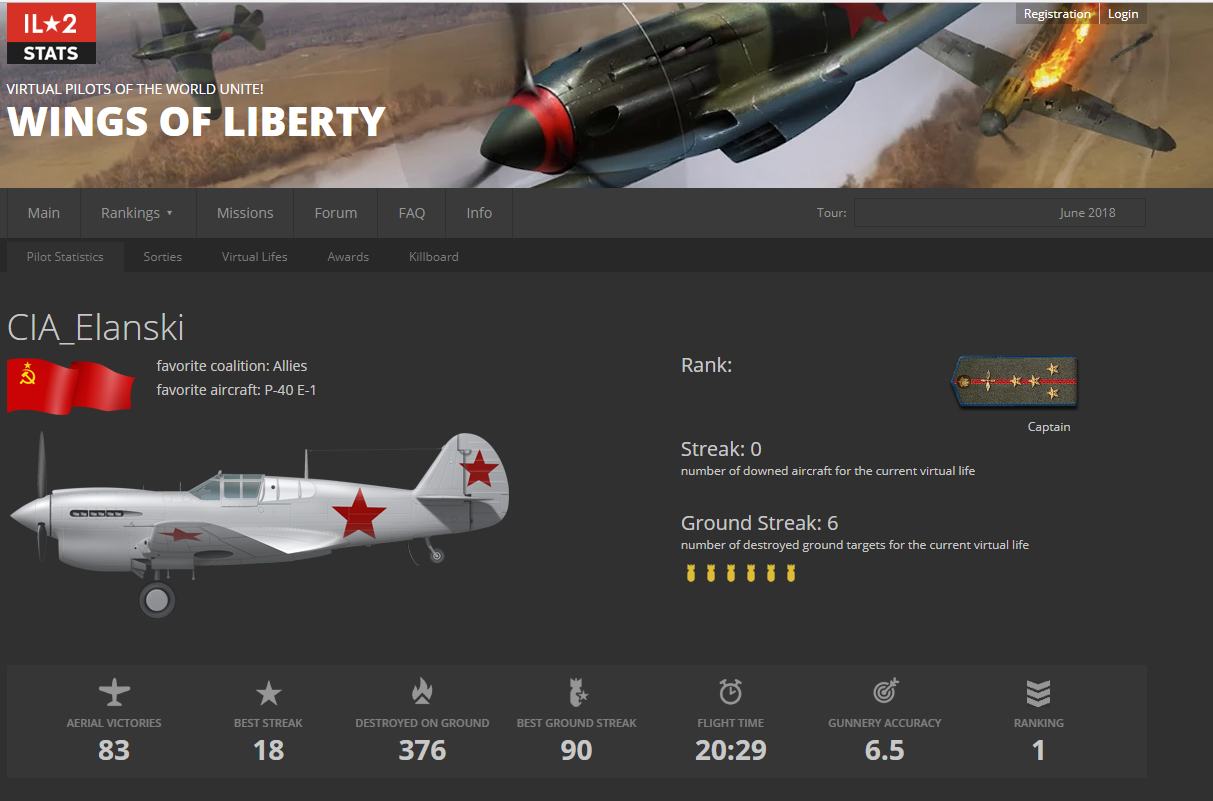Click the IL-2 Stats logo
This screenshot has height=801, width=1213.
point(51,34)
